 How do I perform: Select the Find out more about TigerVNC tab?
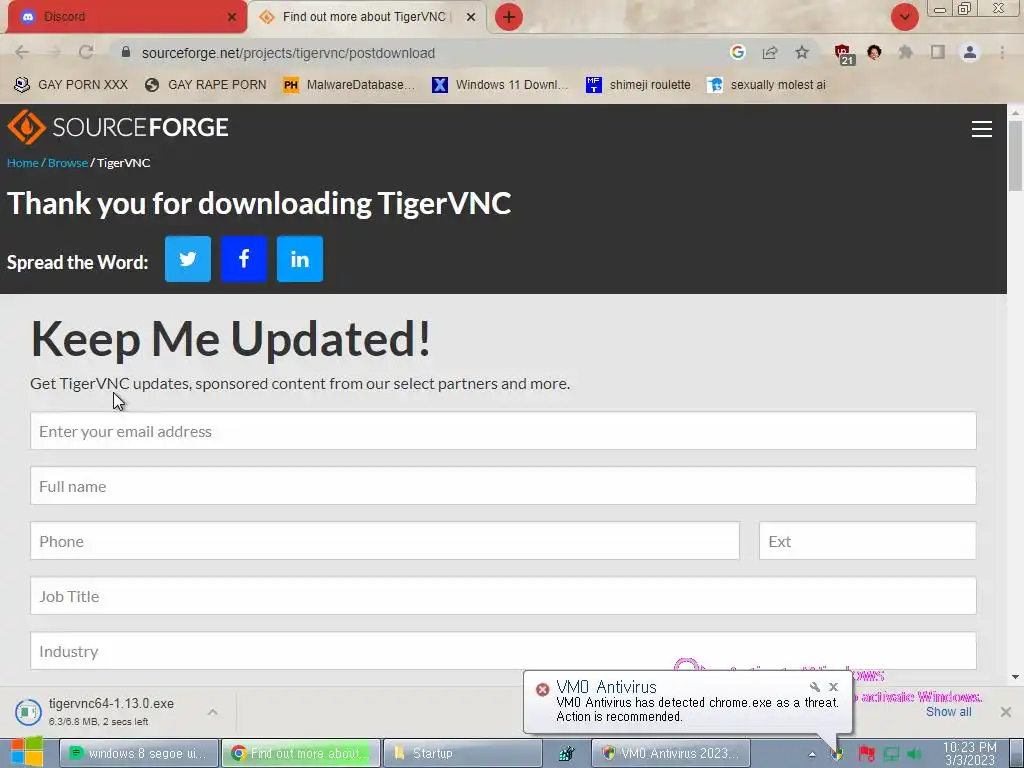click(x=366, y=17)
